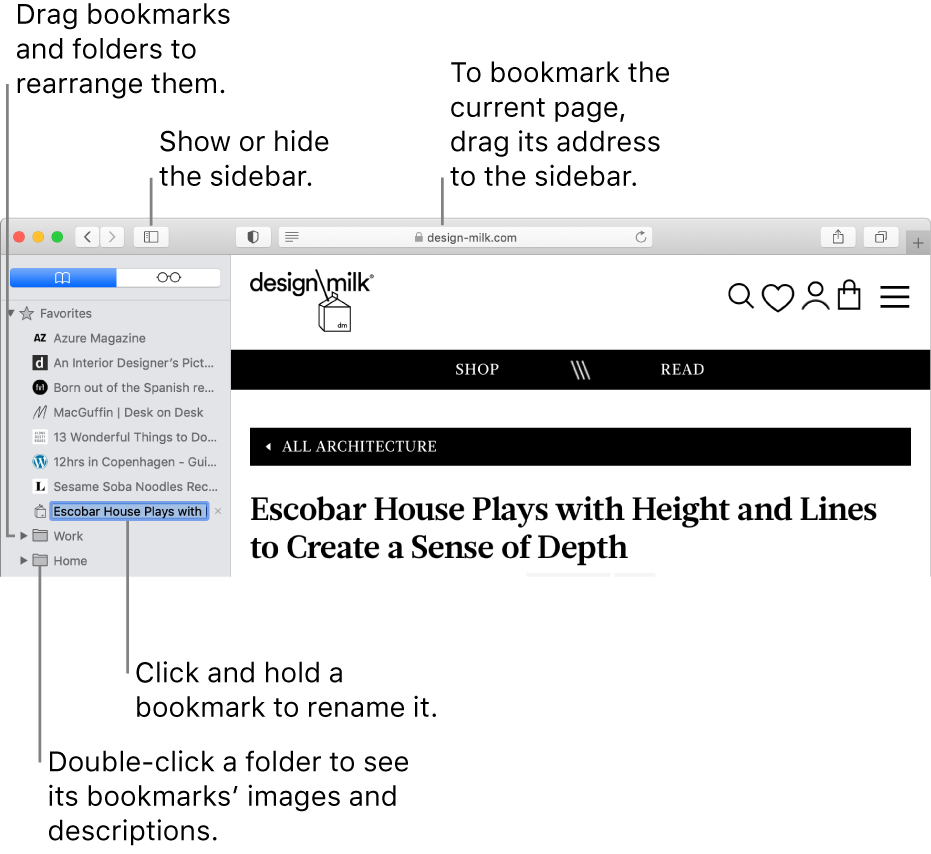This screenshot has width=931, height=854.
Task: Open the privacy report shield icon
Action: coord(253,237)
